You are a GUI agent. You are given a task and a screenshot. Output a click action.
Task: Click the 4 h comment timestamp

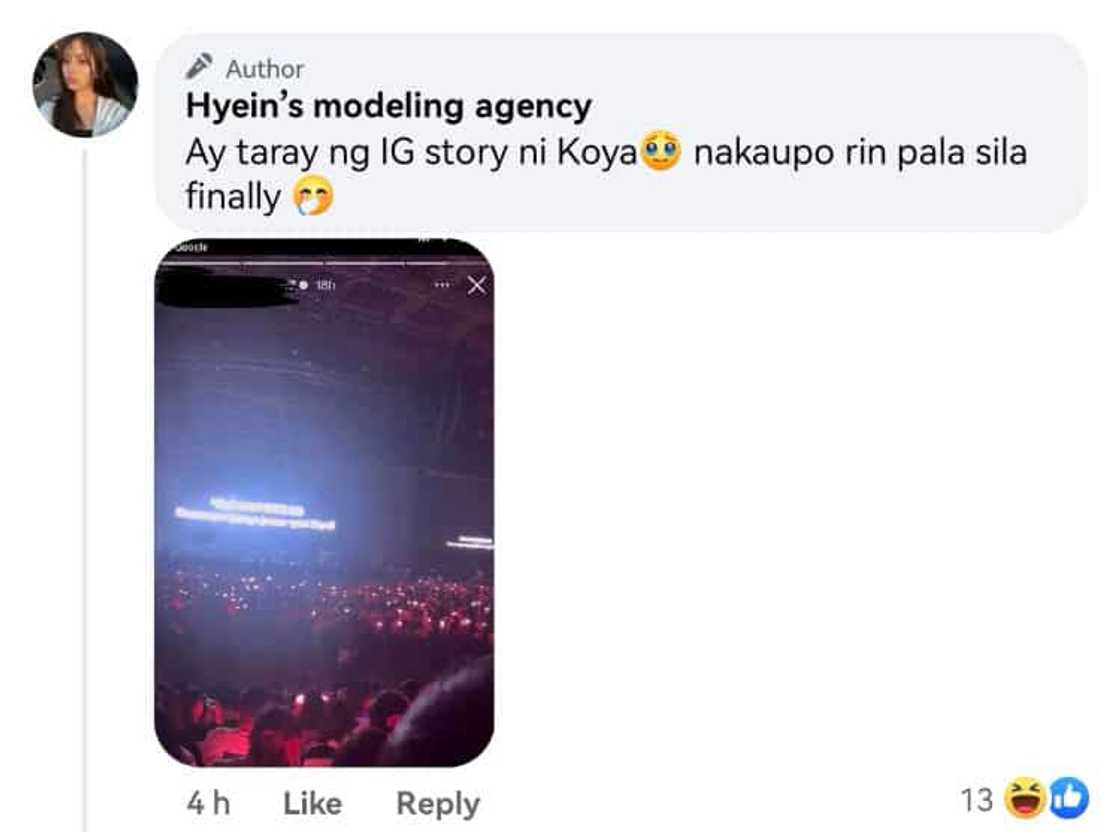tap(208, 803)
